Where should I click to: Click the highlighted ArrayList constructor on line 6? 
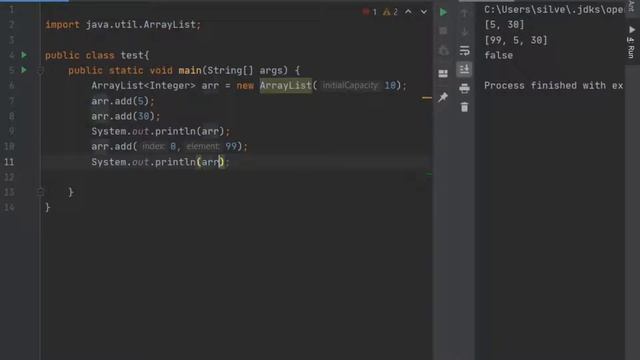285,85
